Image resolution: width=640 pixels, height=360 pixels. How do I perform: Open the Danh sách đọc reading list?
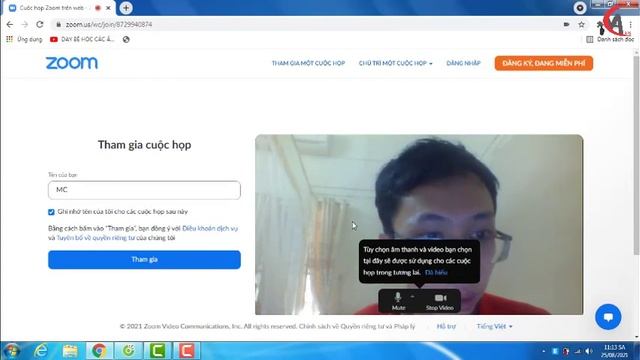click(610, 40)
